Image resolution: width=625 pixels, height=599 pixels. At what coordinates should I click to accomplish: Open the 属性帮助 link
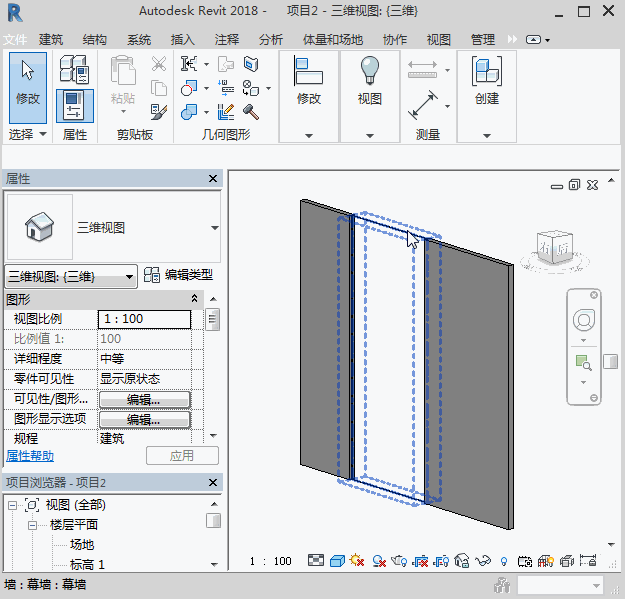[x=29, y=455]
